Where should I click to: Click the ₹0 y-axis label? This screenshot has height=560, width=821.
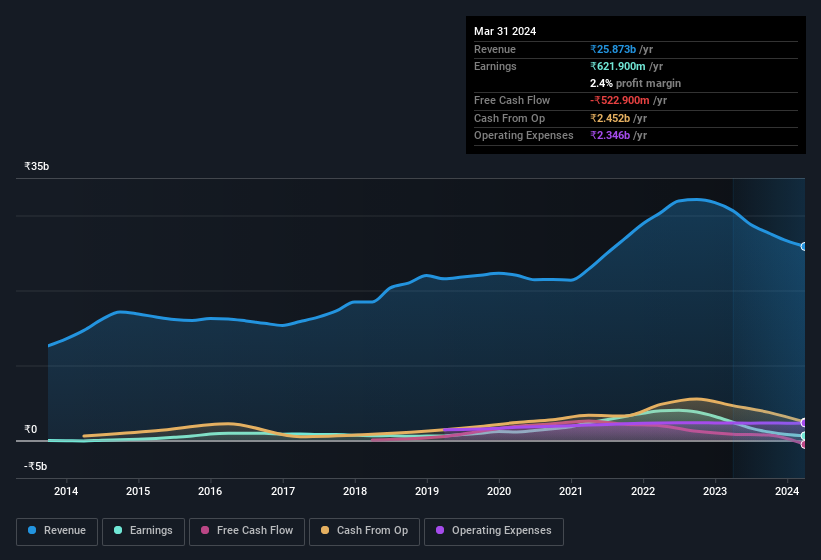tap(31, 429)
